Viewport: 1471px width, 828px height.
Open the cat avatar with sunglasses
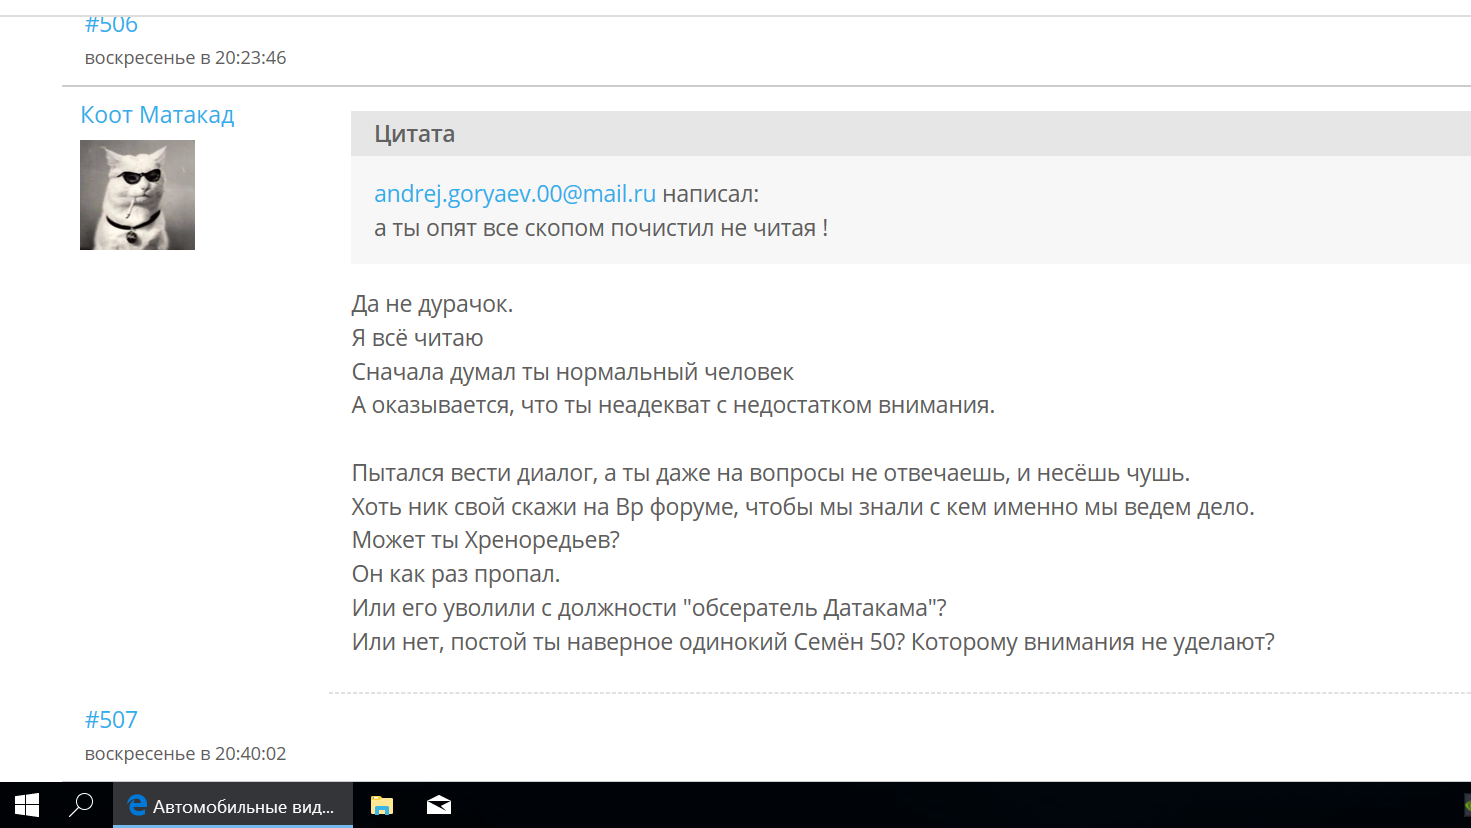[x=137, y=195]
